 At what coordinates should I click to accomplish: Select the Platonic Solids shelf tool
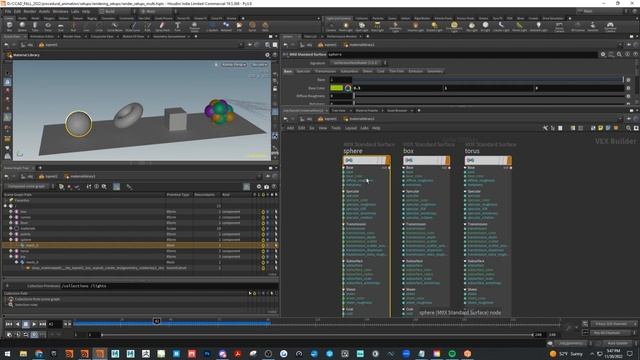195,27
